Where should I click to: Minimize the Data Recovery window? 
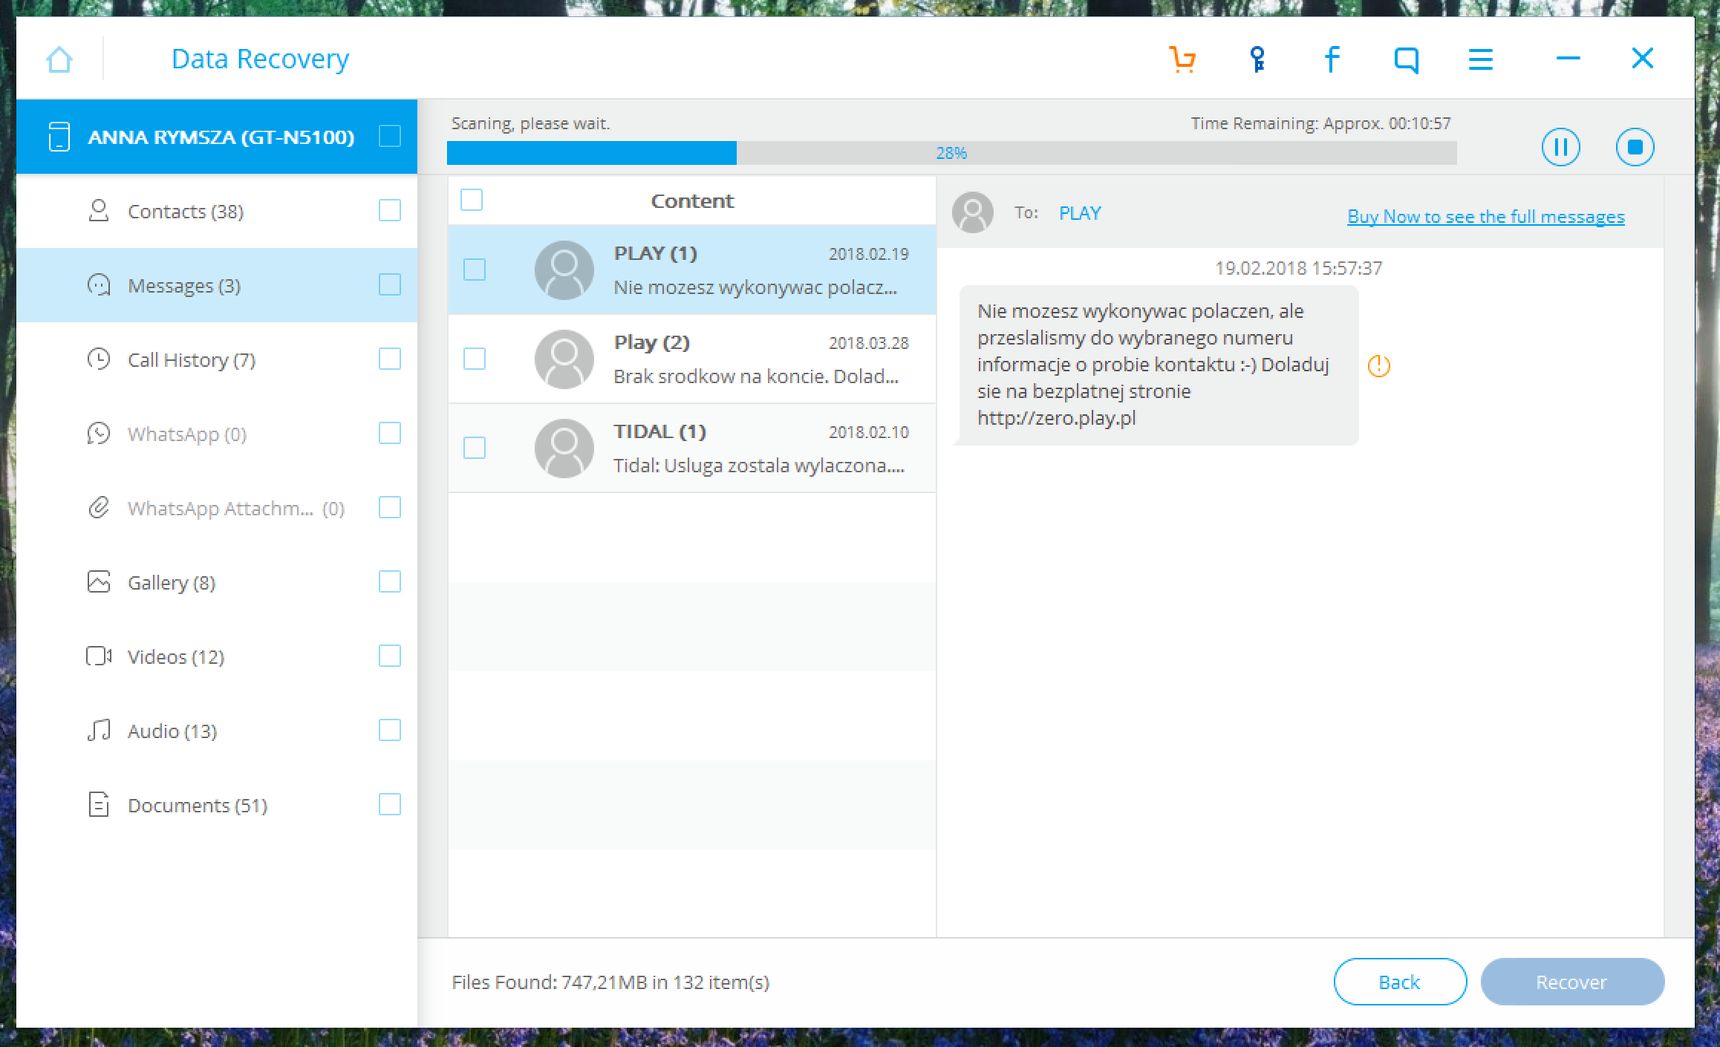click(1568, 59)
